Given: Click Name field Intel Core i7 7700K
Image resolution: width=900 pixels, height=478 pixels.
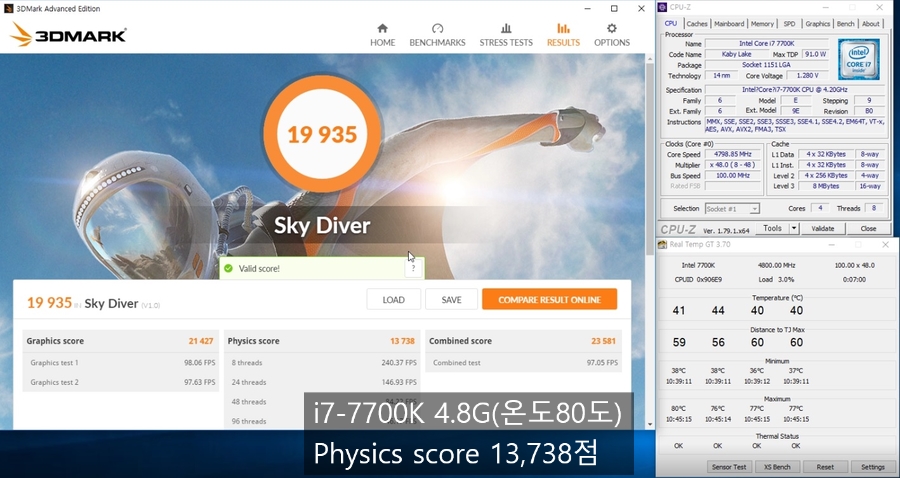Looking at the screenshot, I should [767, 44].
